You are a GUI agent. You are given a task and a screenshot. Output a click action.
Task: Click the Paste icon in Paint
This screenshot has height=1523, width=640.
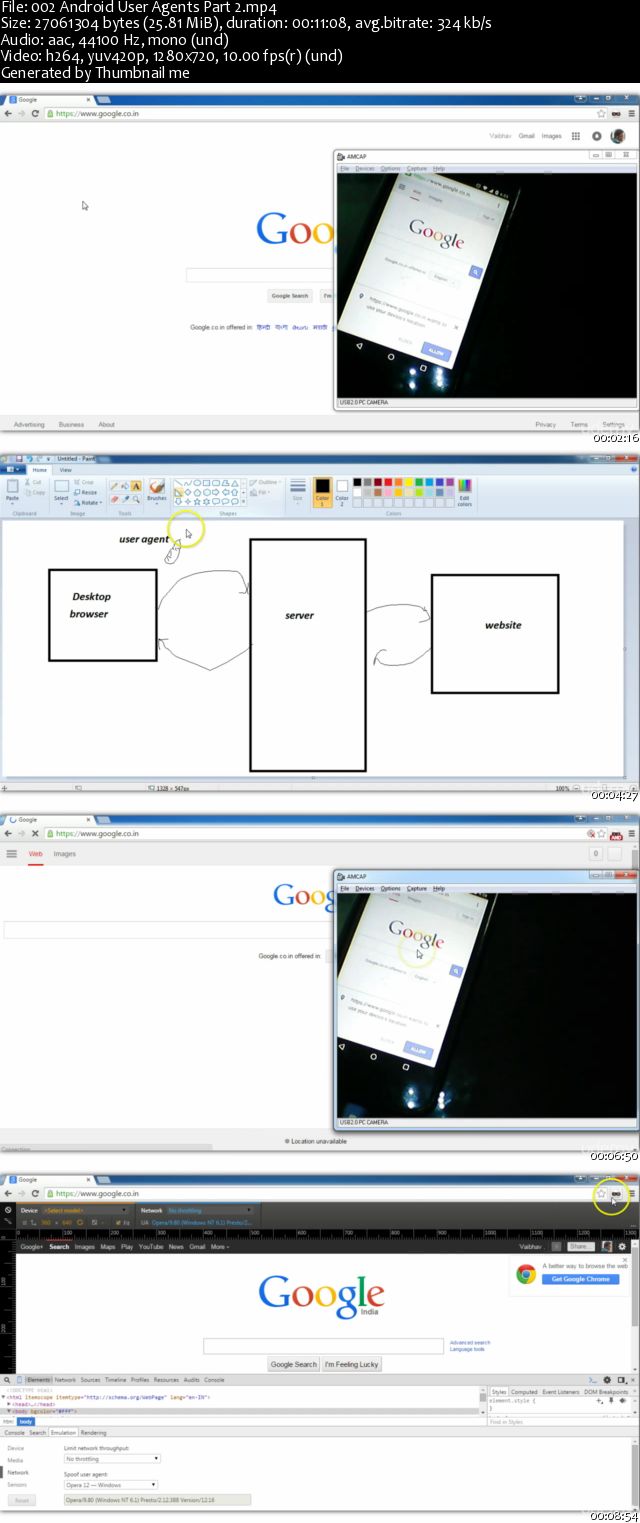12,486
